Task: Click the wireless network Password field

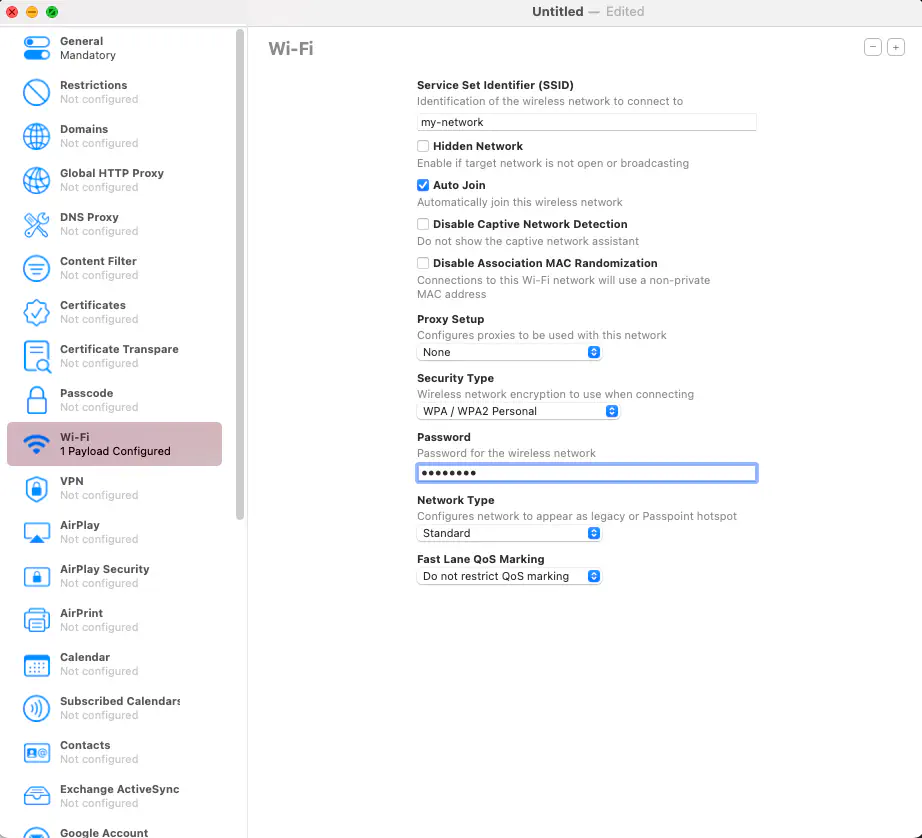Action: (x=586, y=472)
